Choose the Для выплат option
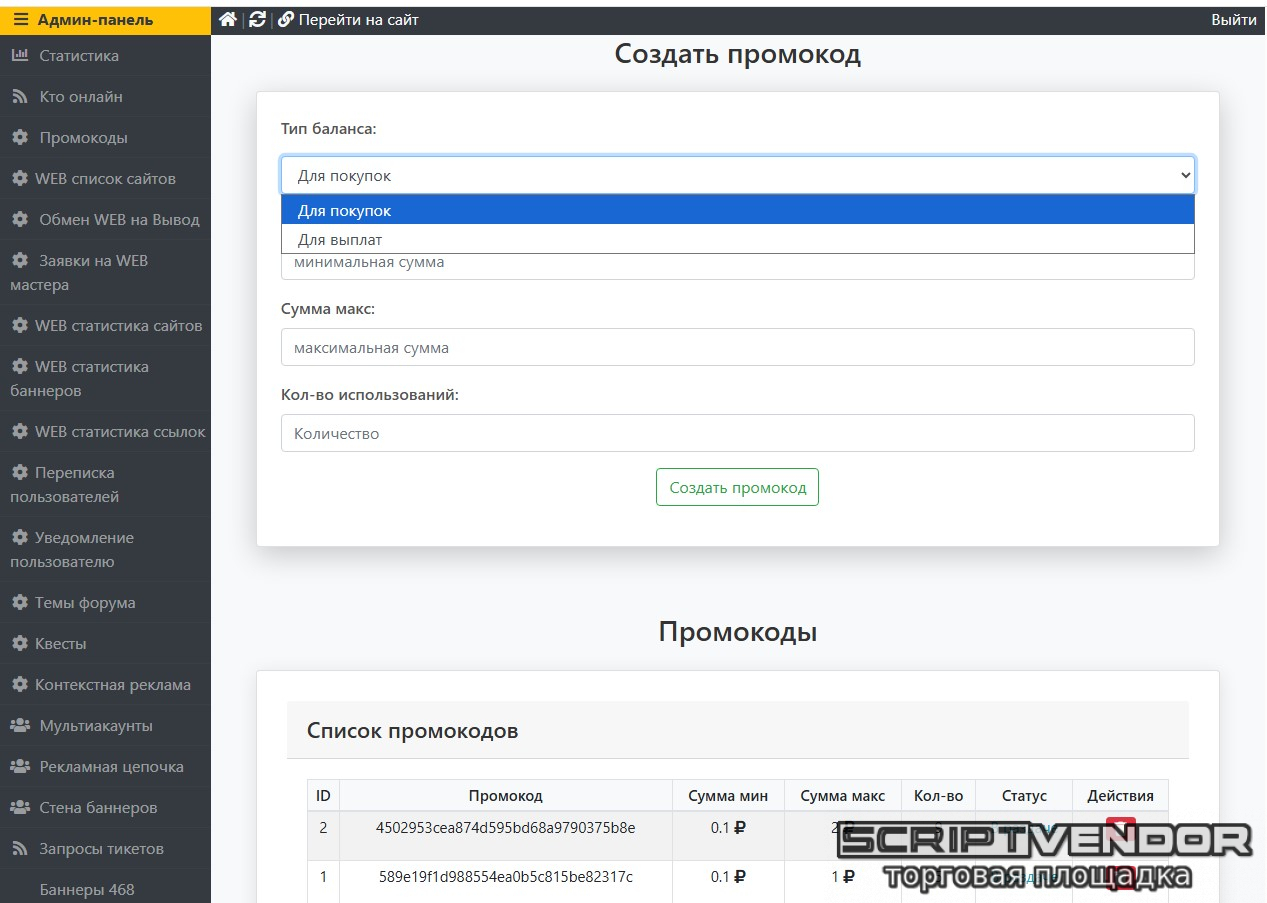This screenshot has height=903, width=1267. 737,240
